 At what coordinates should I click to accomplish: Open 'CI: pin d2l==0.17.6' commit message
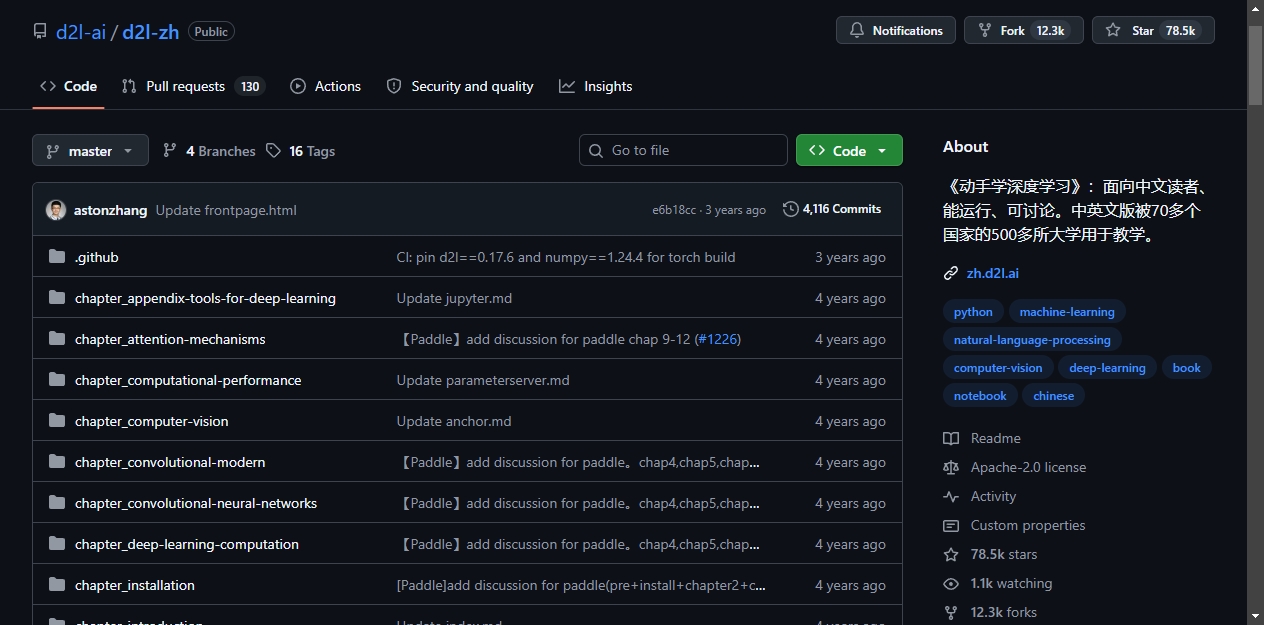pos(566,257)
